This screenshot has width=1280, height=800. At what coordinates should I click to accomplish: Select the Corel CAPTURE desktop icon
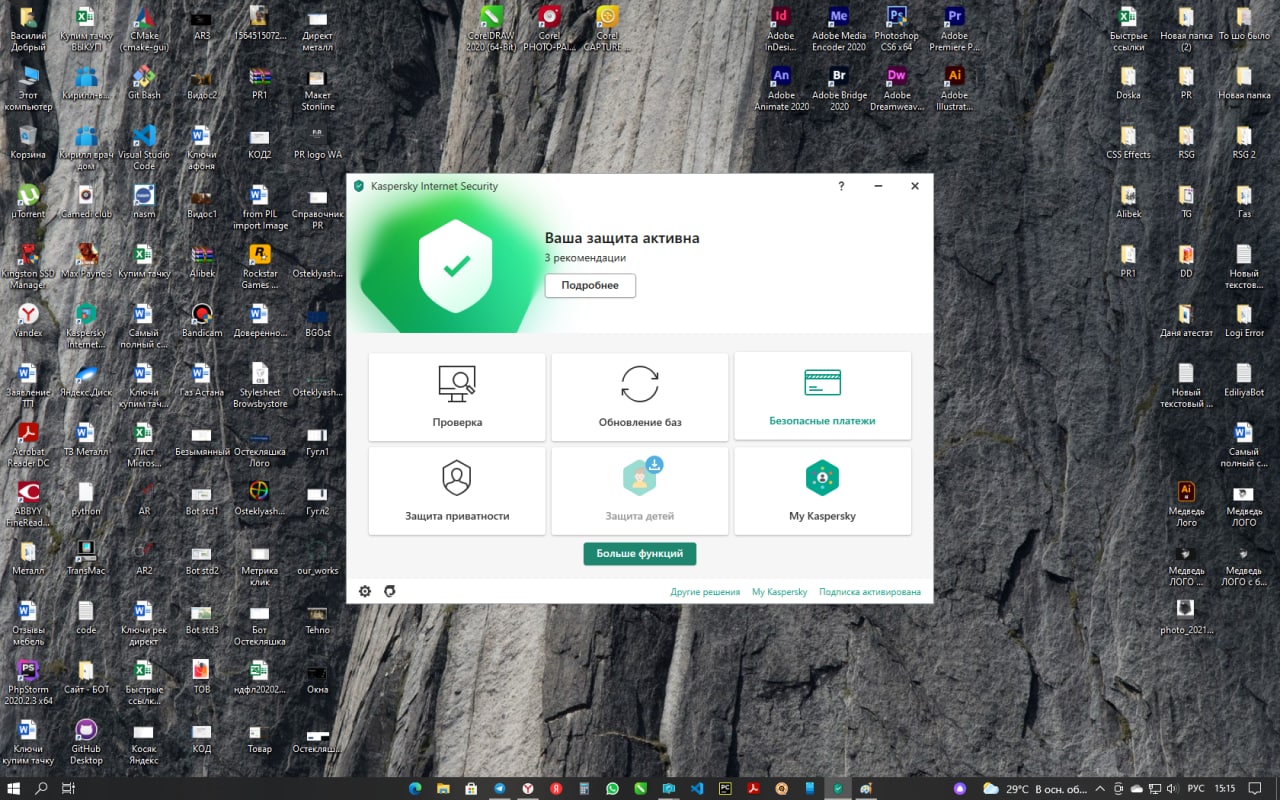click(607, 28)
